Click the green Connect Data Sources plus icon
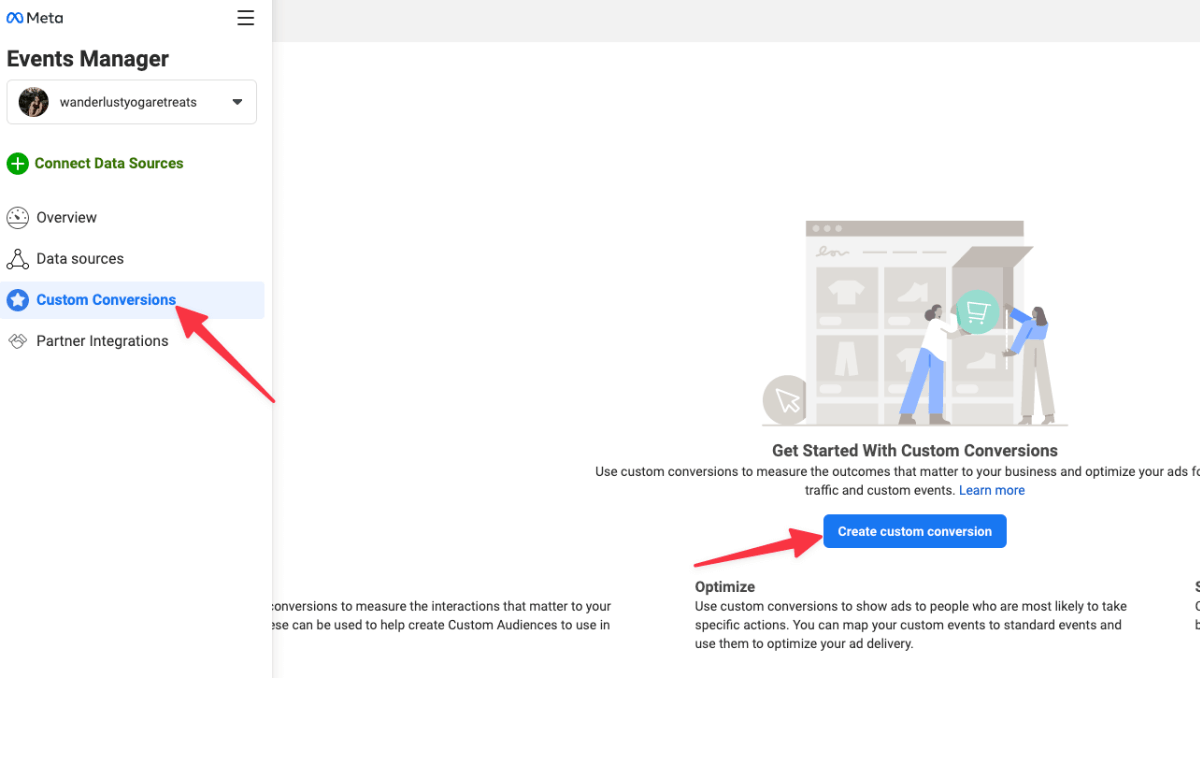Image resolution: width=1200 pixels, height=771 pixels. 17,163
